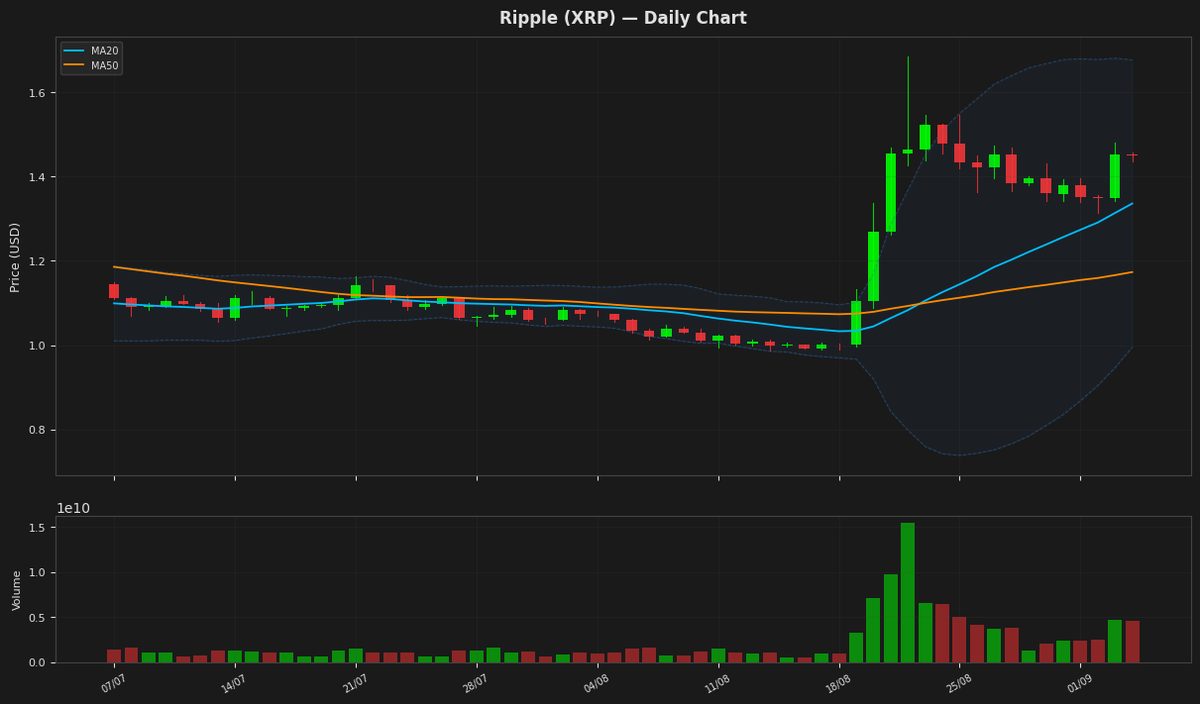Select the MA20 legend entry
The width and height of the screenshot is (1200, 704).
pos(90,51)
